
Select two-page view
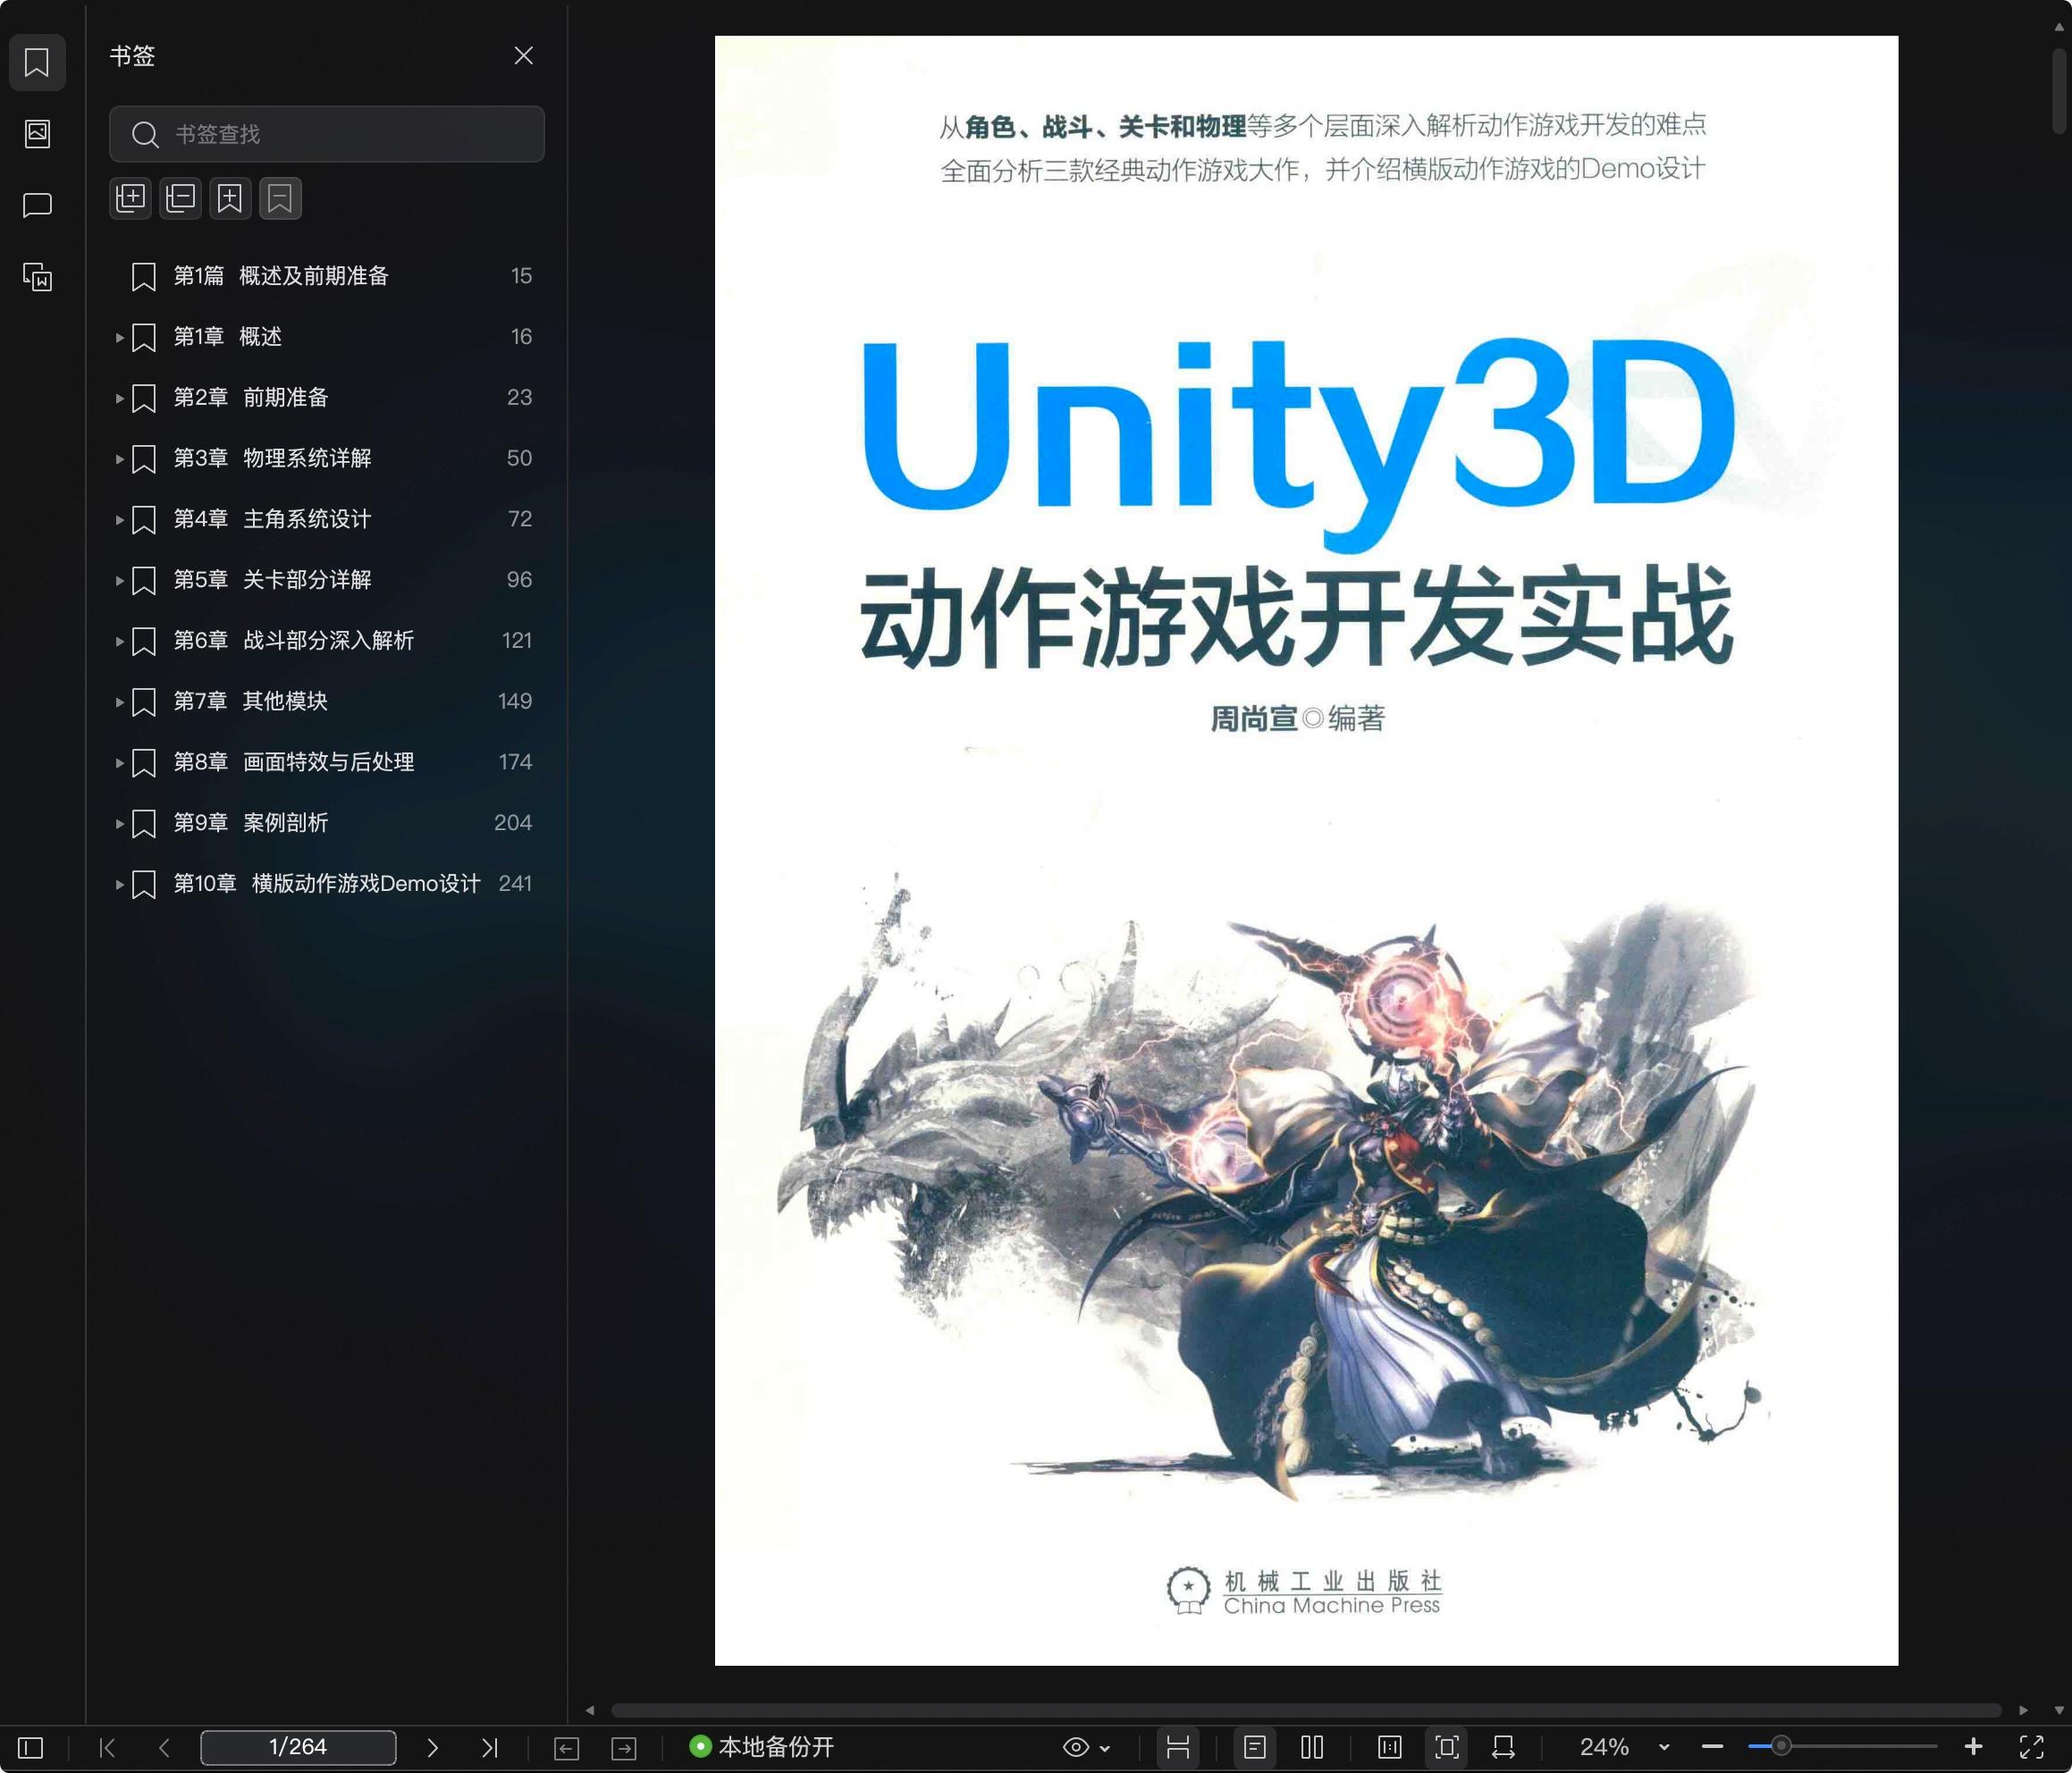1312,1747
